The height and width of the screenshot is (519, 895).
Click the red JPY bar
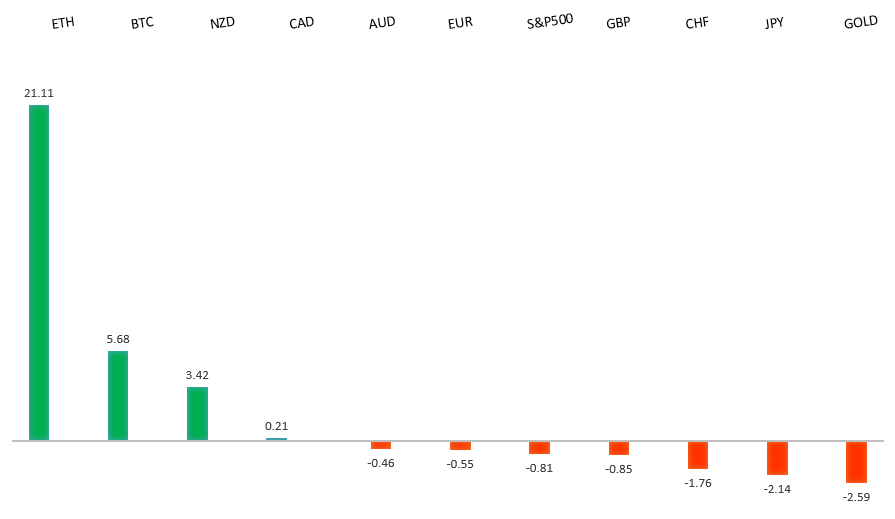(777, 458)
